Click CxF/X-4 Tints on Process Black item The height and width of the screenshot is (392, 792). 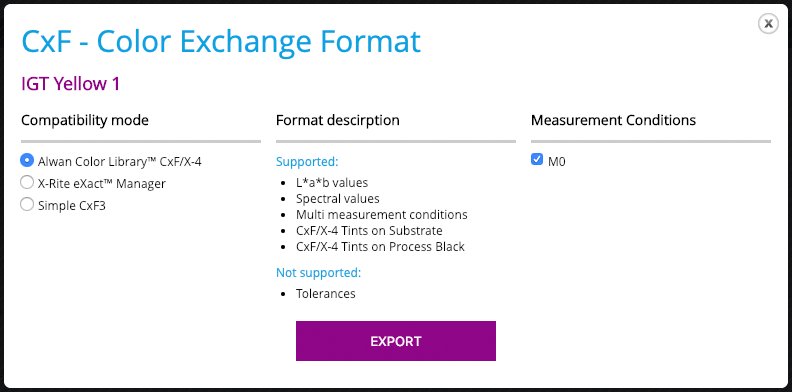[380, 247]
